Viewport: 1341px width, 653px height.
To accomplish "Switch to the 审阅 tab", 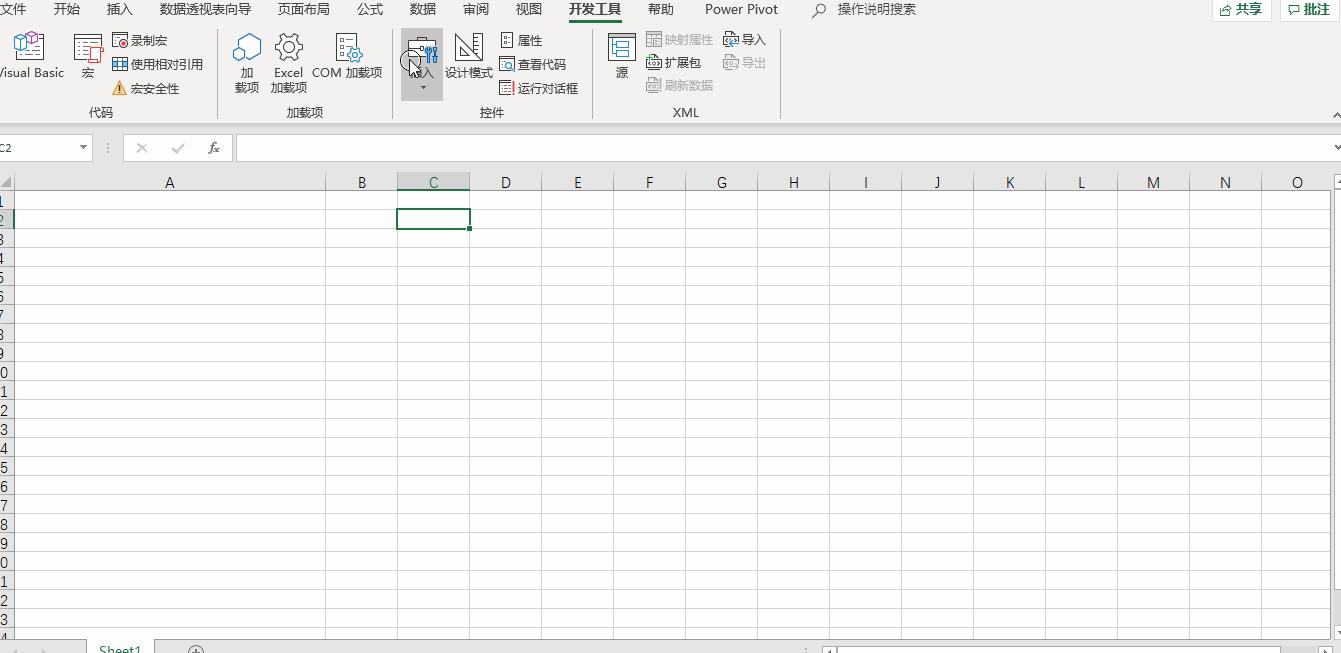I will coord(476,9).
